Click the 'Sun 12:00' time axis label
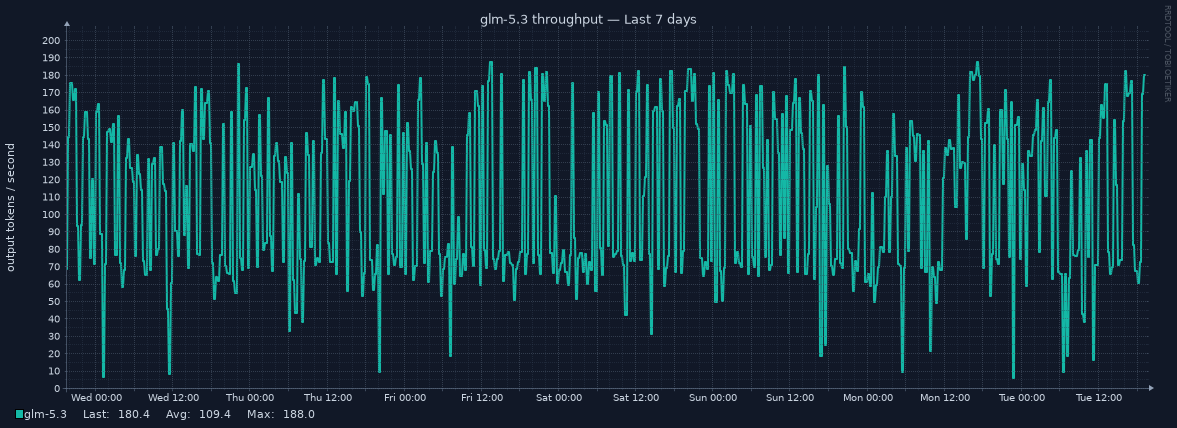This screenshot has height=428, width=1177. [790, 398]
